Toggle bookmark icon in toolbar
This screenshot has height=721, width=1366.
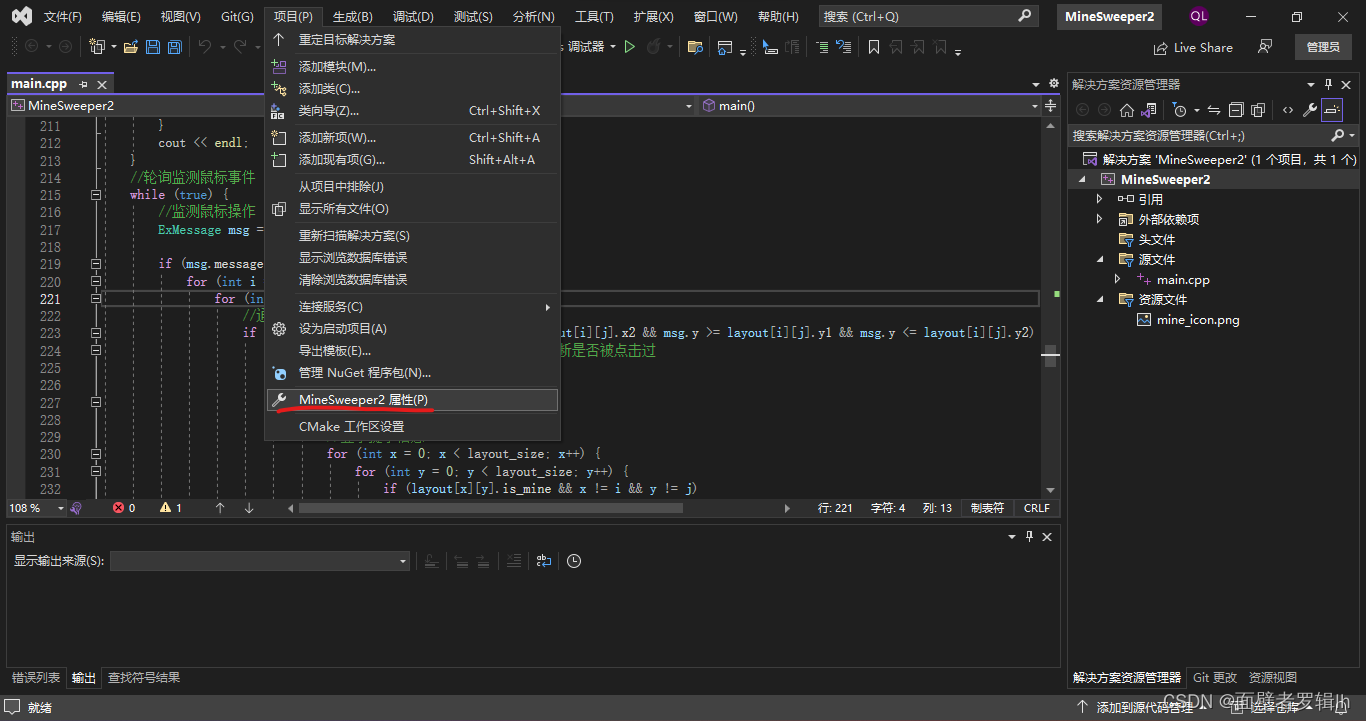pyautogui.click(x=874, y=47)
